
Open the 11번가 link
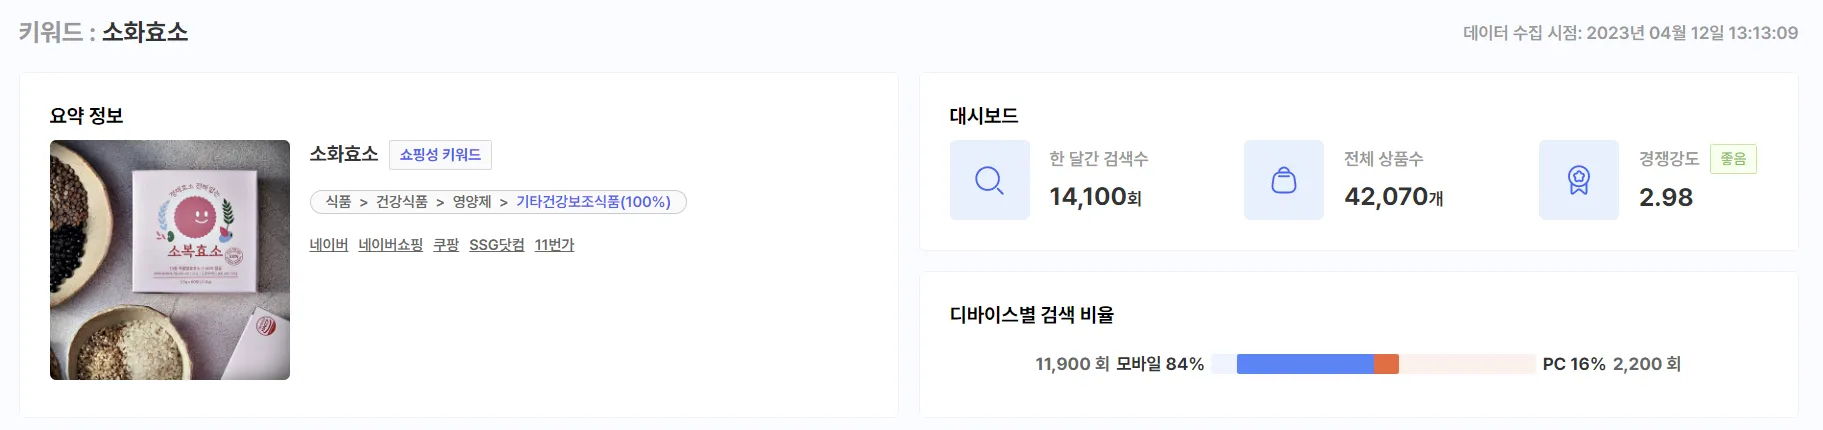[554, 245]
